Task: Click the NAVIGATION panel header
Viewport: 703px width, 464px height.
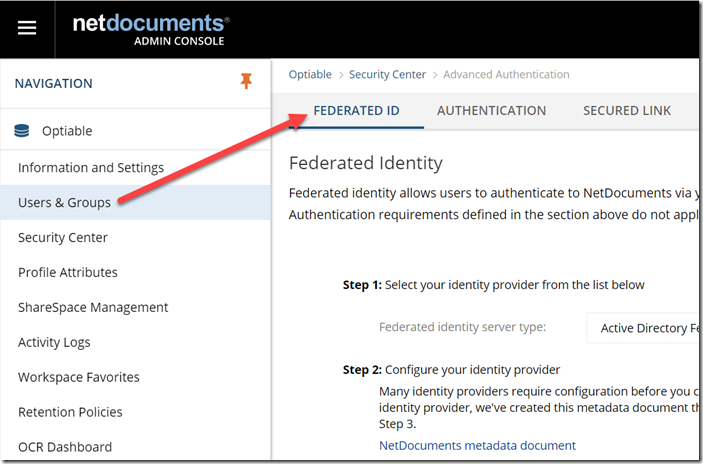Action: point(54,83)
